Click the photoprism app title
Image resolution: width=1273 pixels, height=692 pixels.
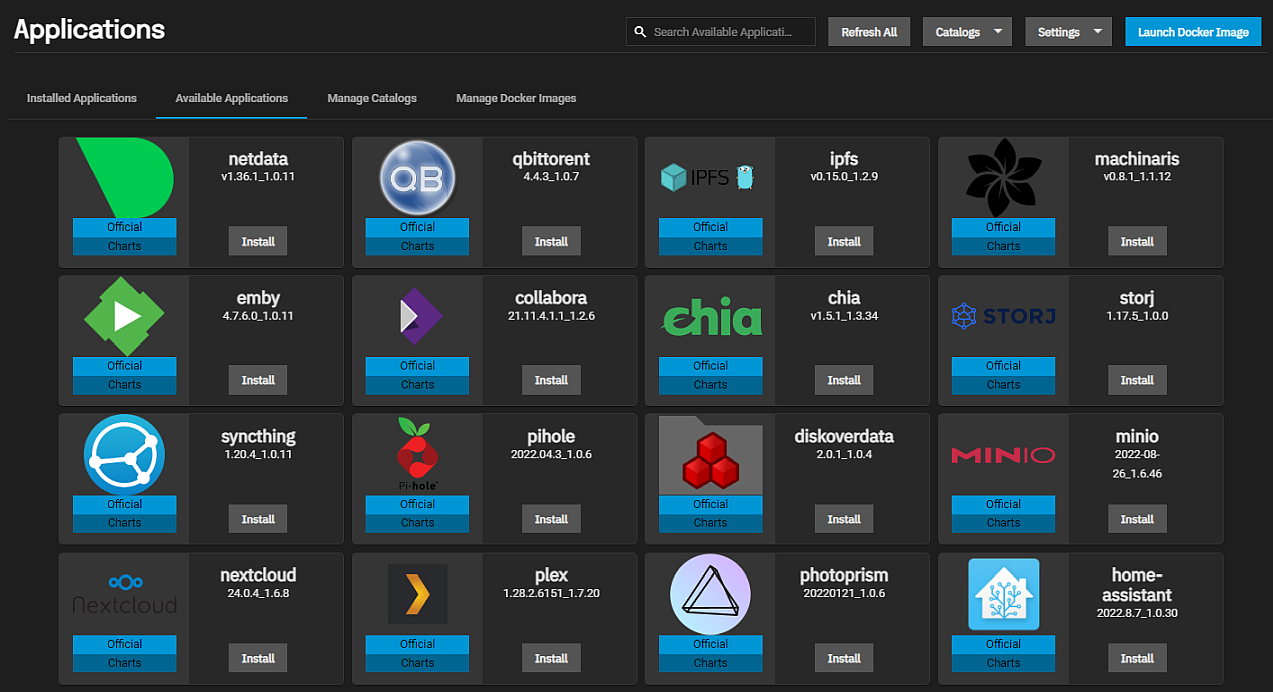844,575
